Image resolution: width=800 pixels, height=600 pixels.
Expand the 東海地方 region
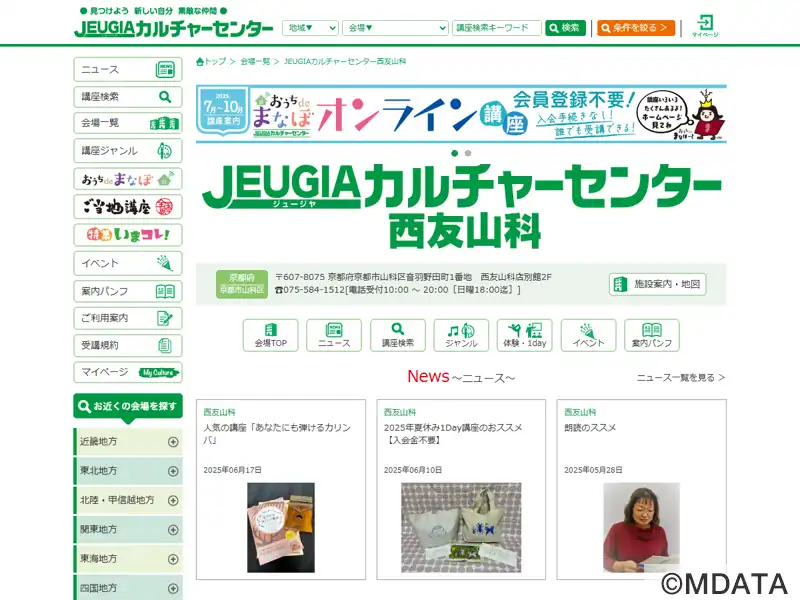tap(128, 559)
